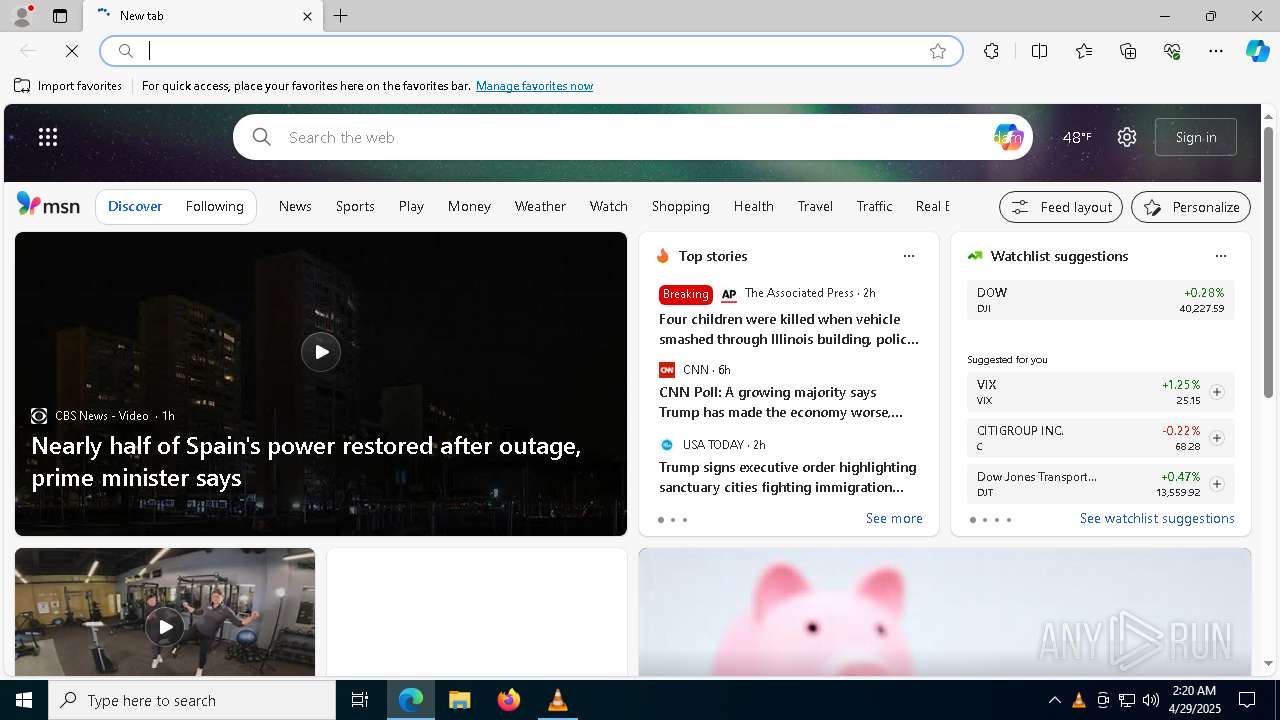Click Import favorites
The width and height of the screenshot is (1280, 720).
[68, 86]
